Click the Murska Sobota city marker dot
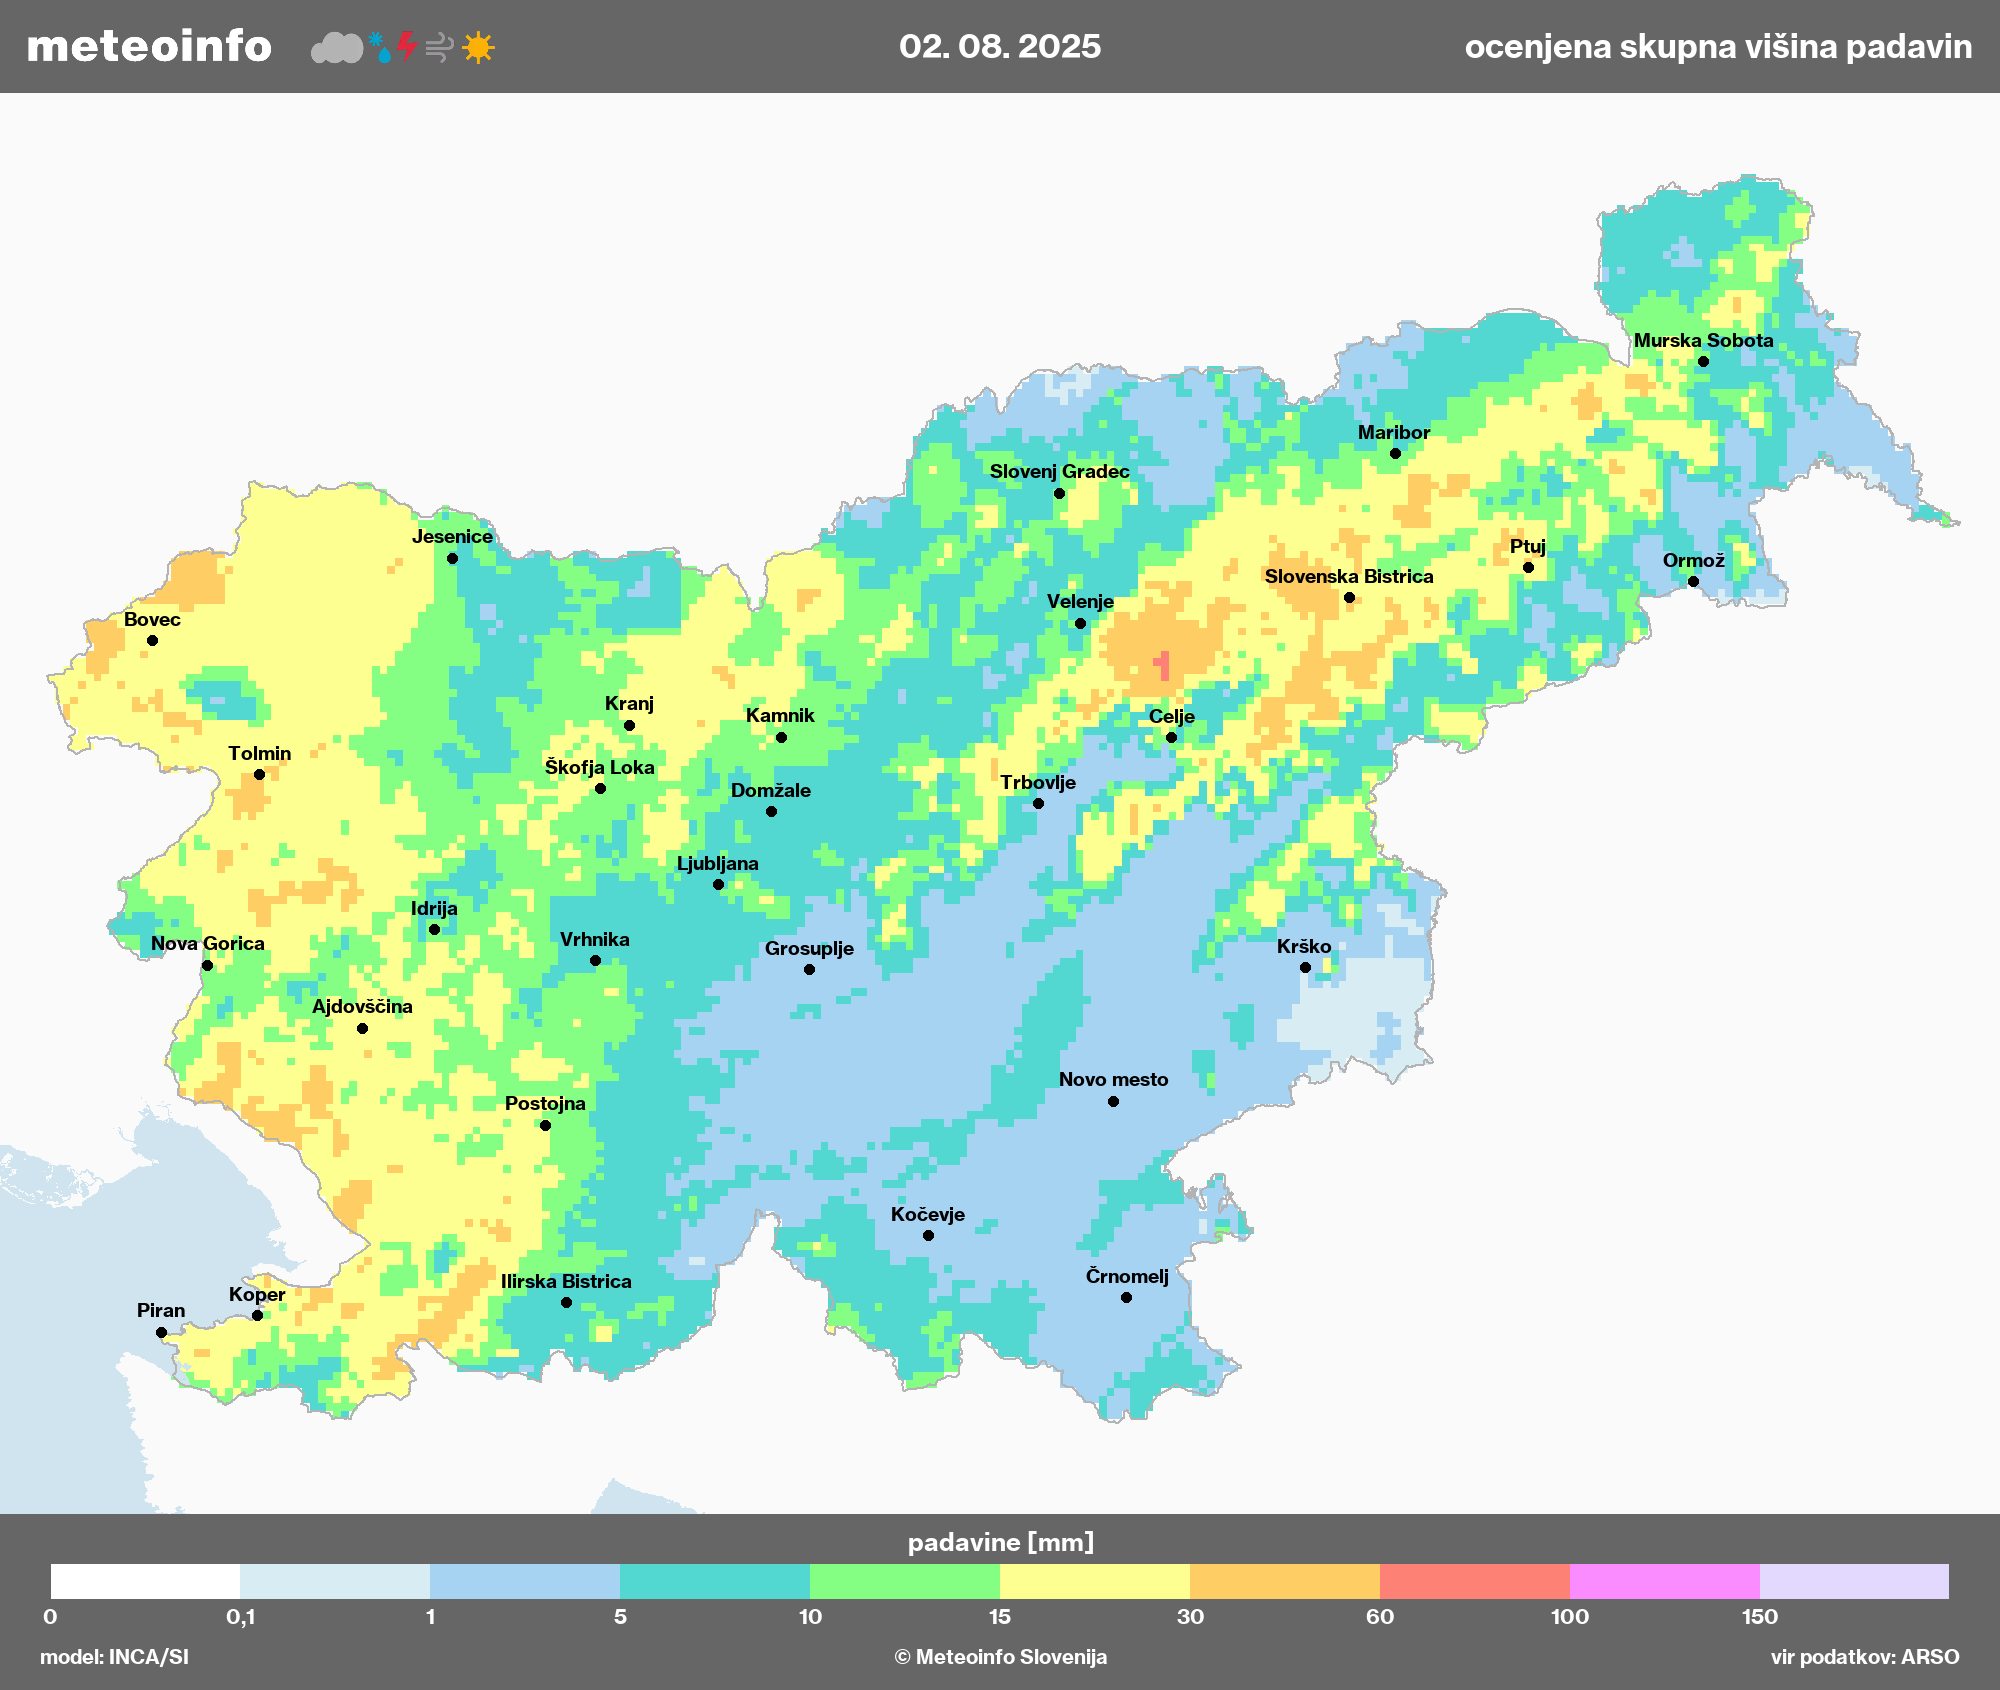The height and width of the screenshot is (1690, 2000). (1703, 361)
